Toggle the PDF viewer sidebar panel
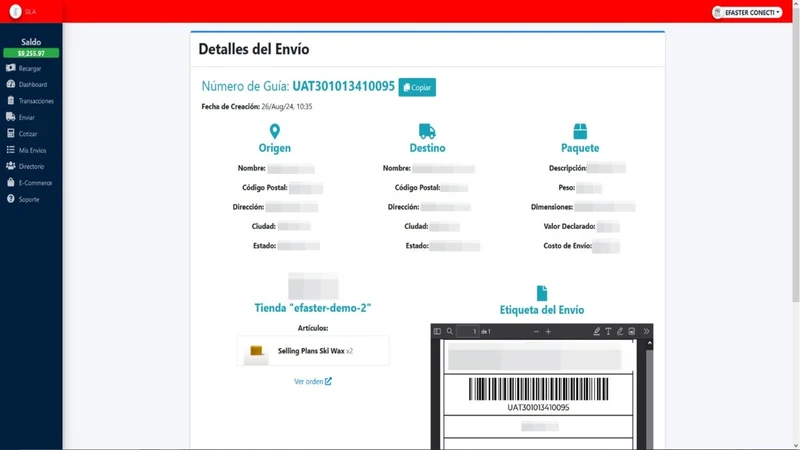The width and height of the screenshot is (800, 450). (x=437, y=332)
